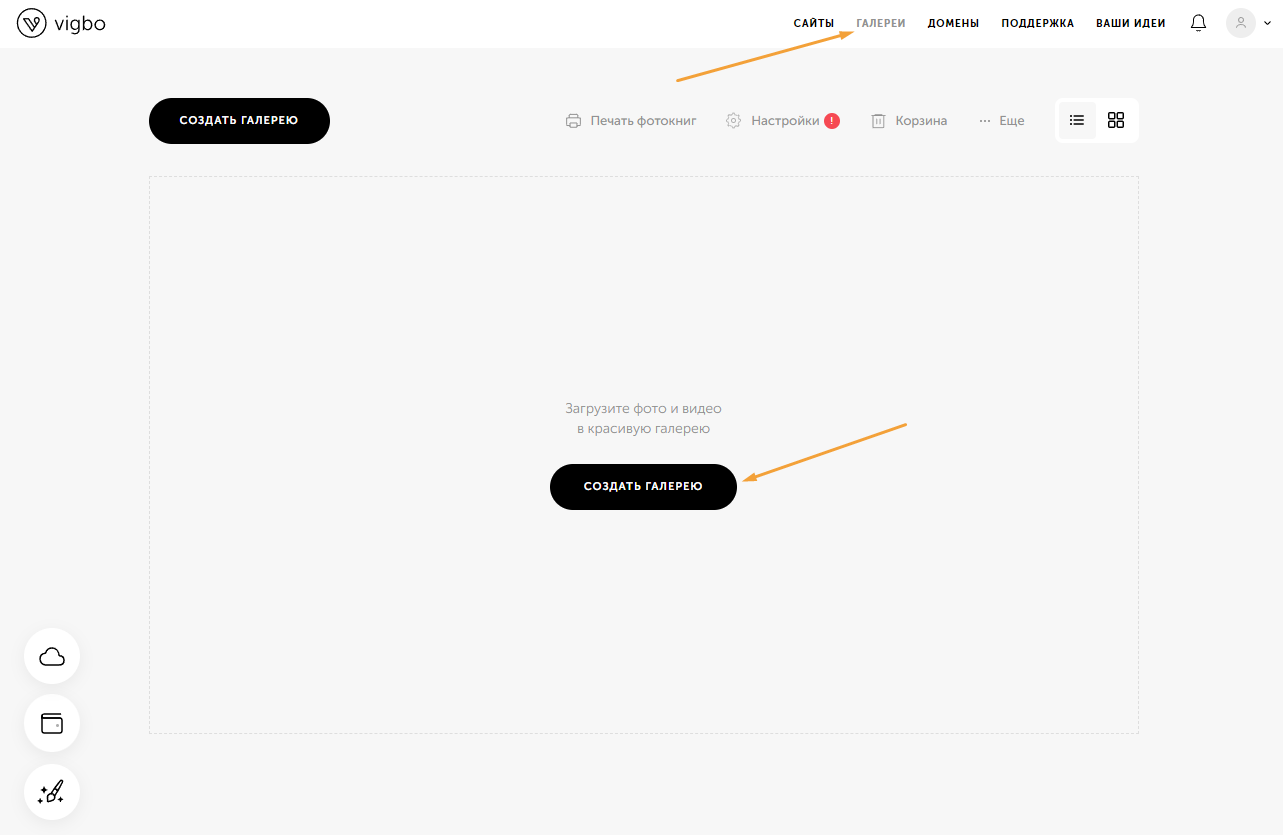
Task: Switch to grid view
Action: pos(1116,120)
